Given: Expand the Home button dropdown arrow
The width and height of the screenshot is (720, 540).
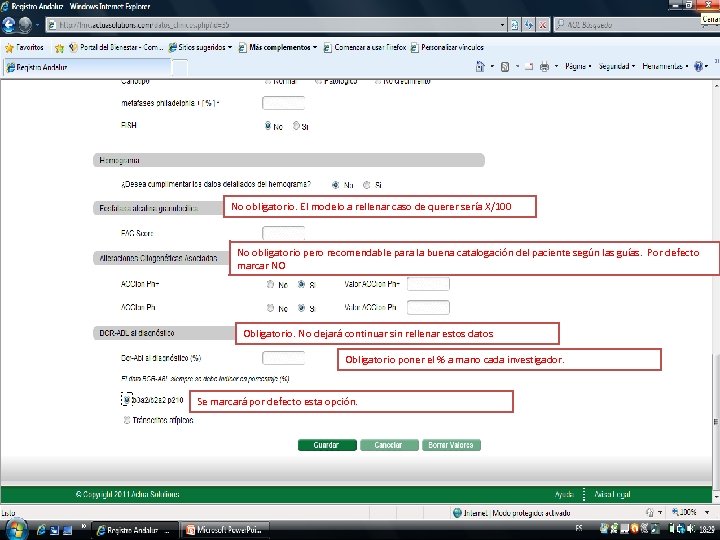Looking at the screenshot, I should click(492, 67).
